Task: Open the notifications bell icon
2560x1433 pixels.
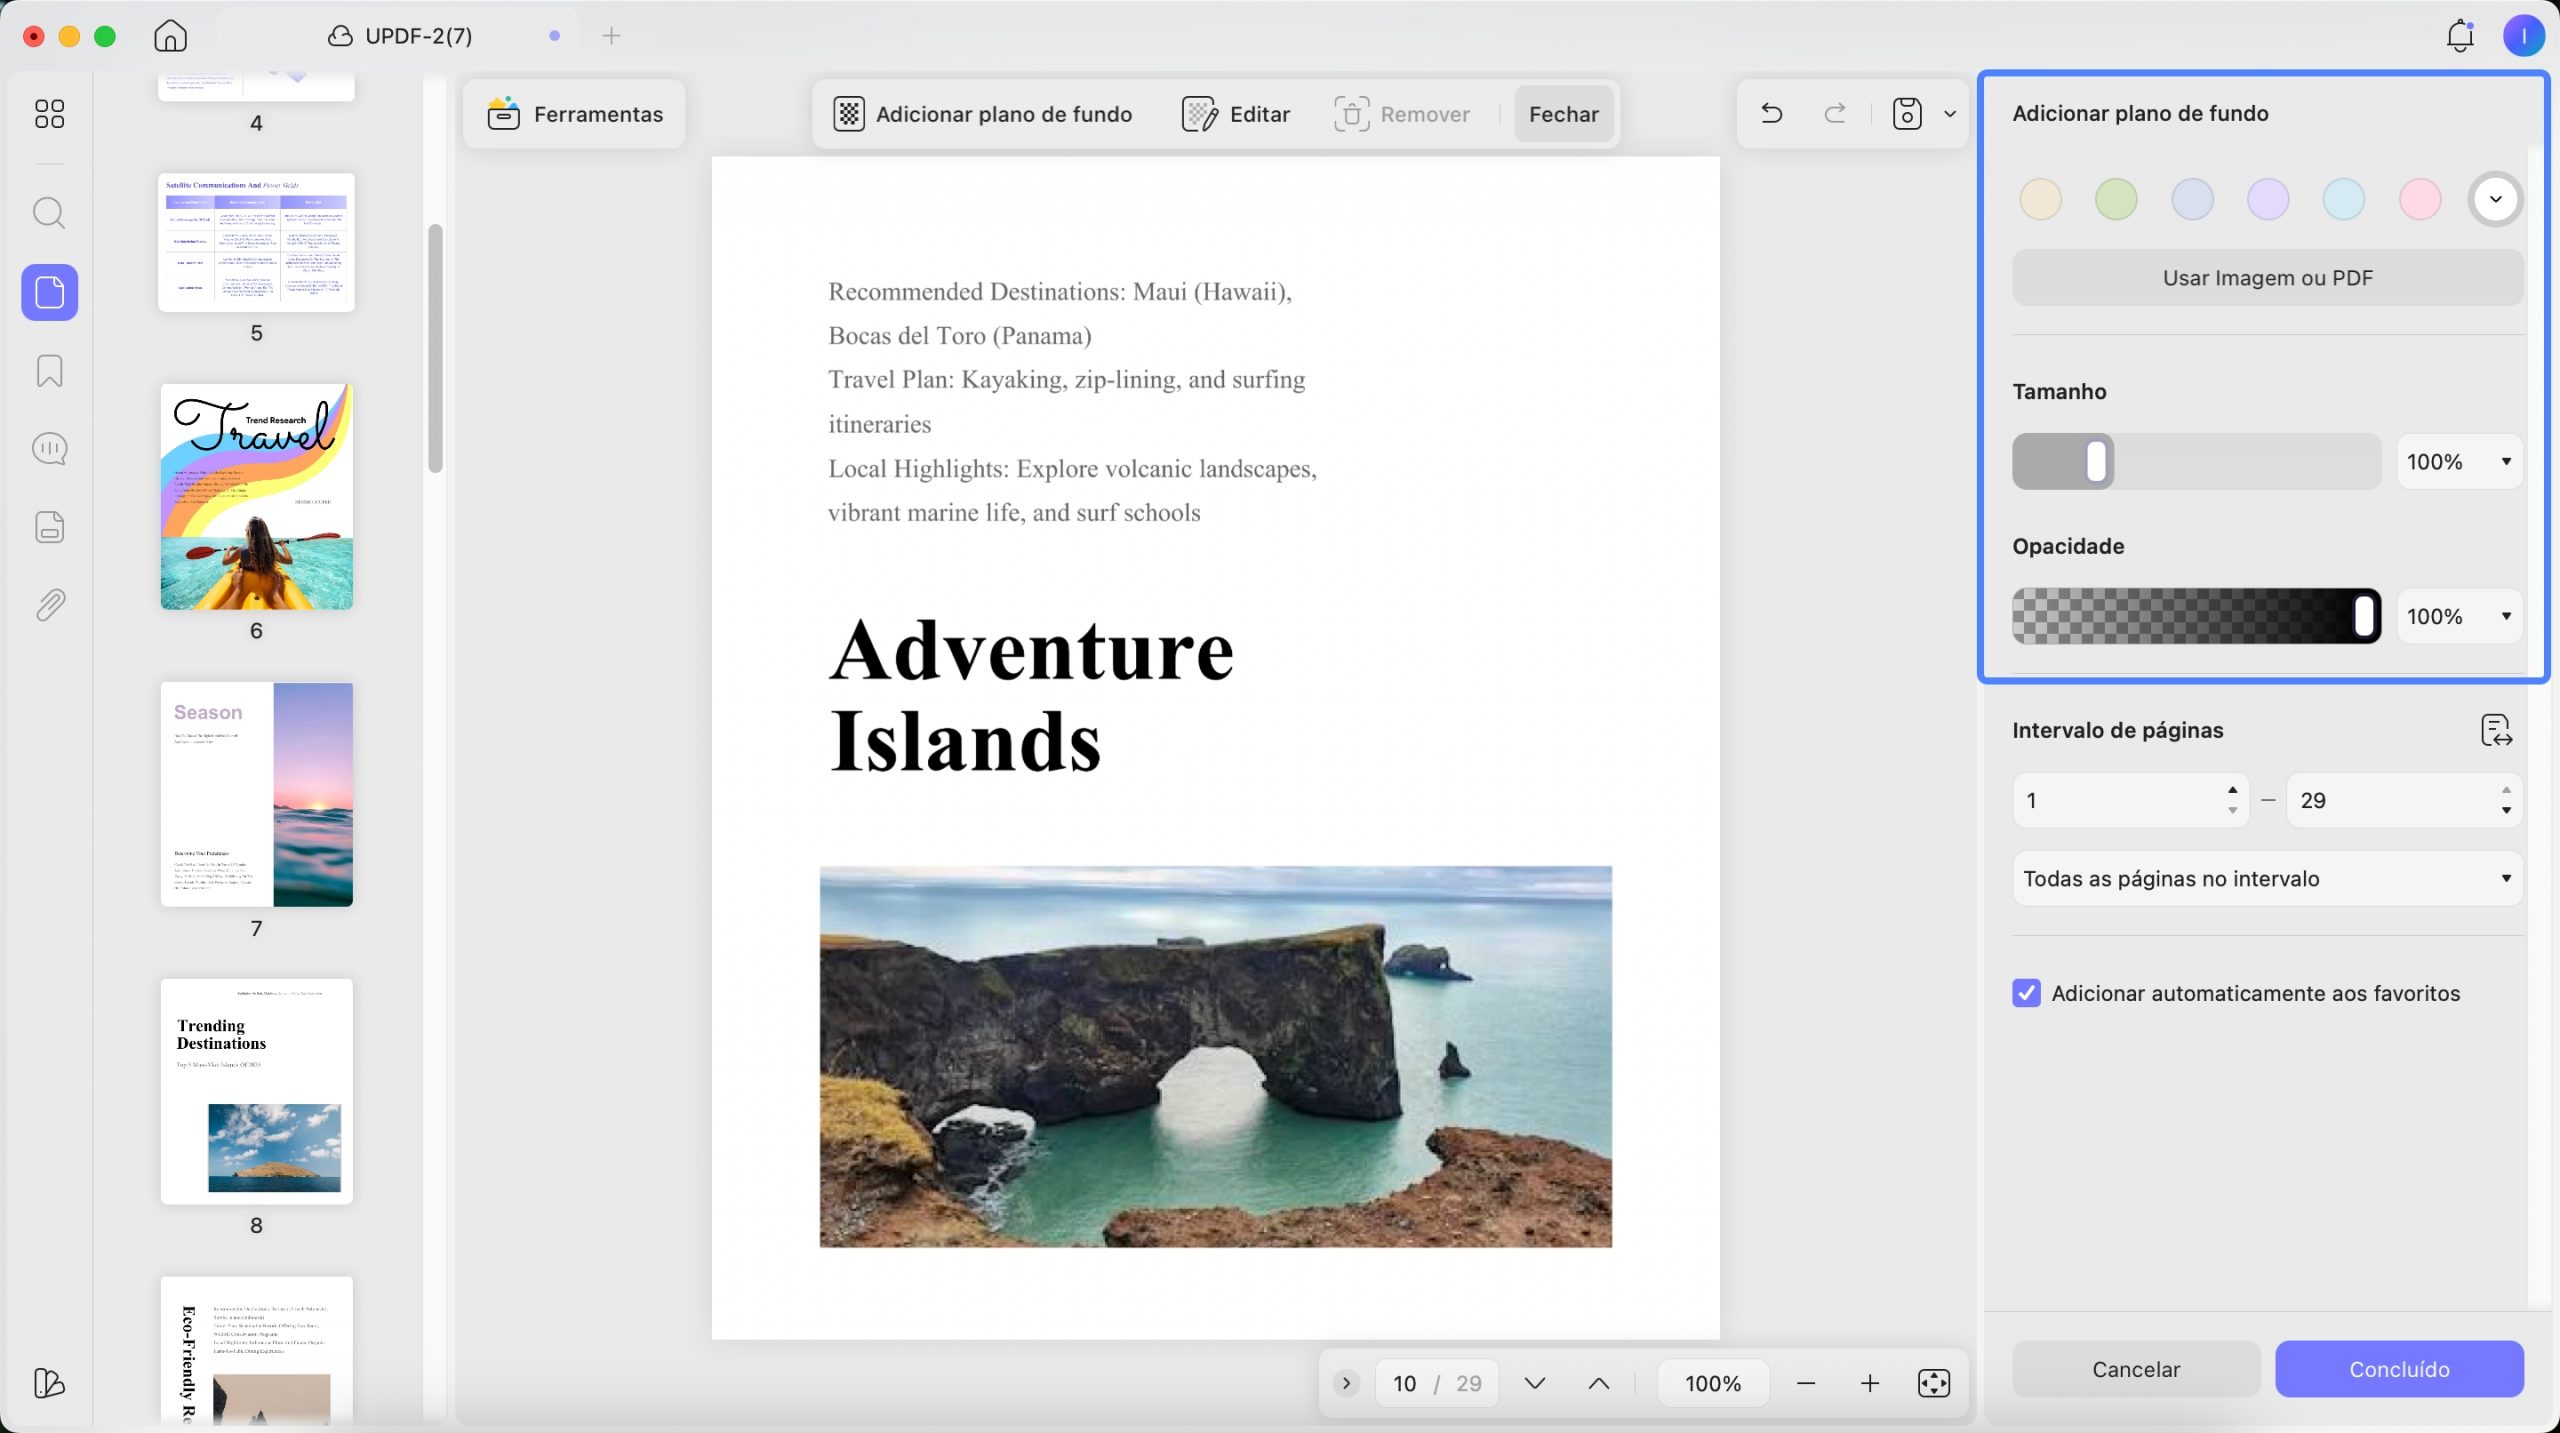Action: click(x=2460, y=37)
